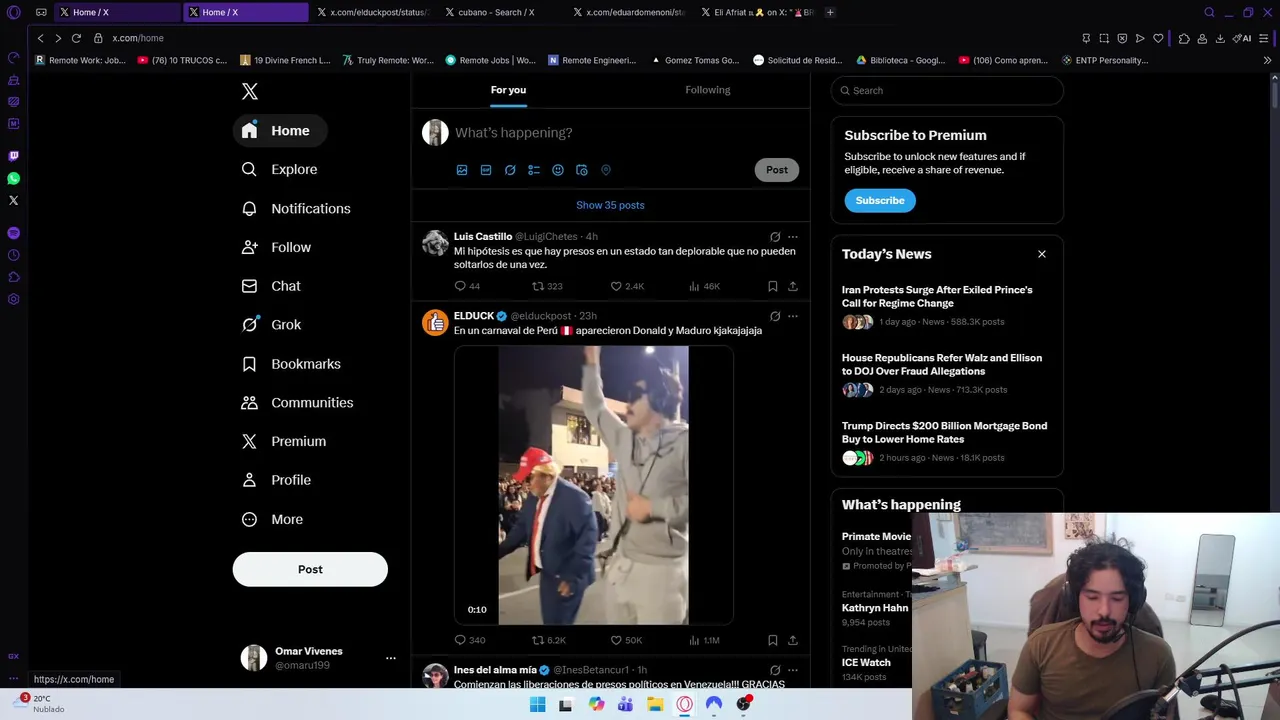Switch to the For you tab
This screenshot has width=1280, height=720.
(508, 90)
